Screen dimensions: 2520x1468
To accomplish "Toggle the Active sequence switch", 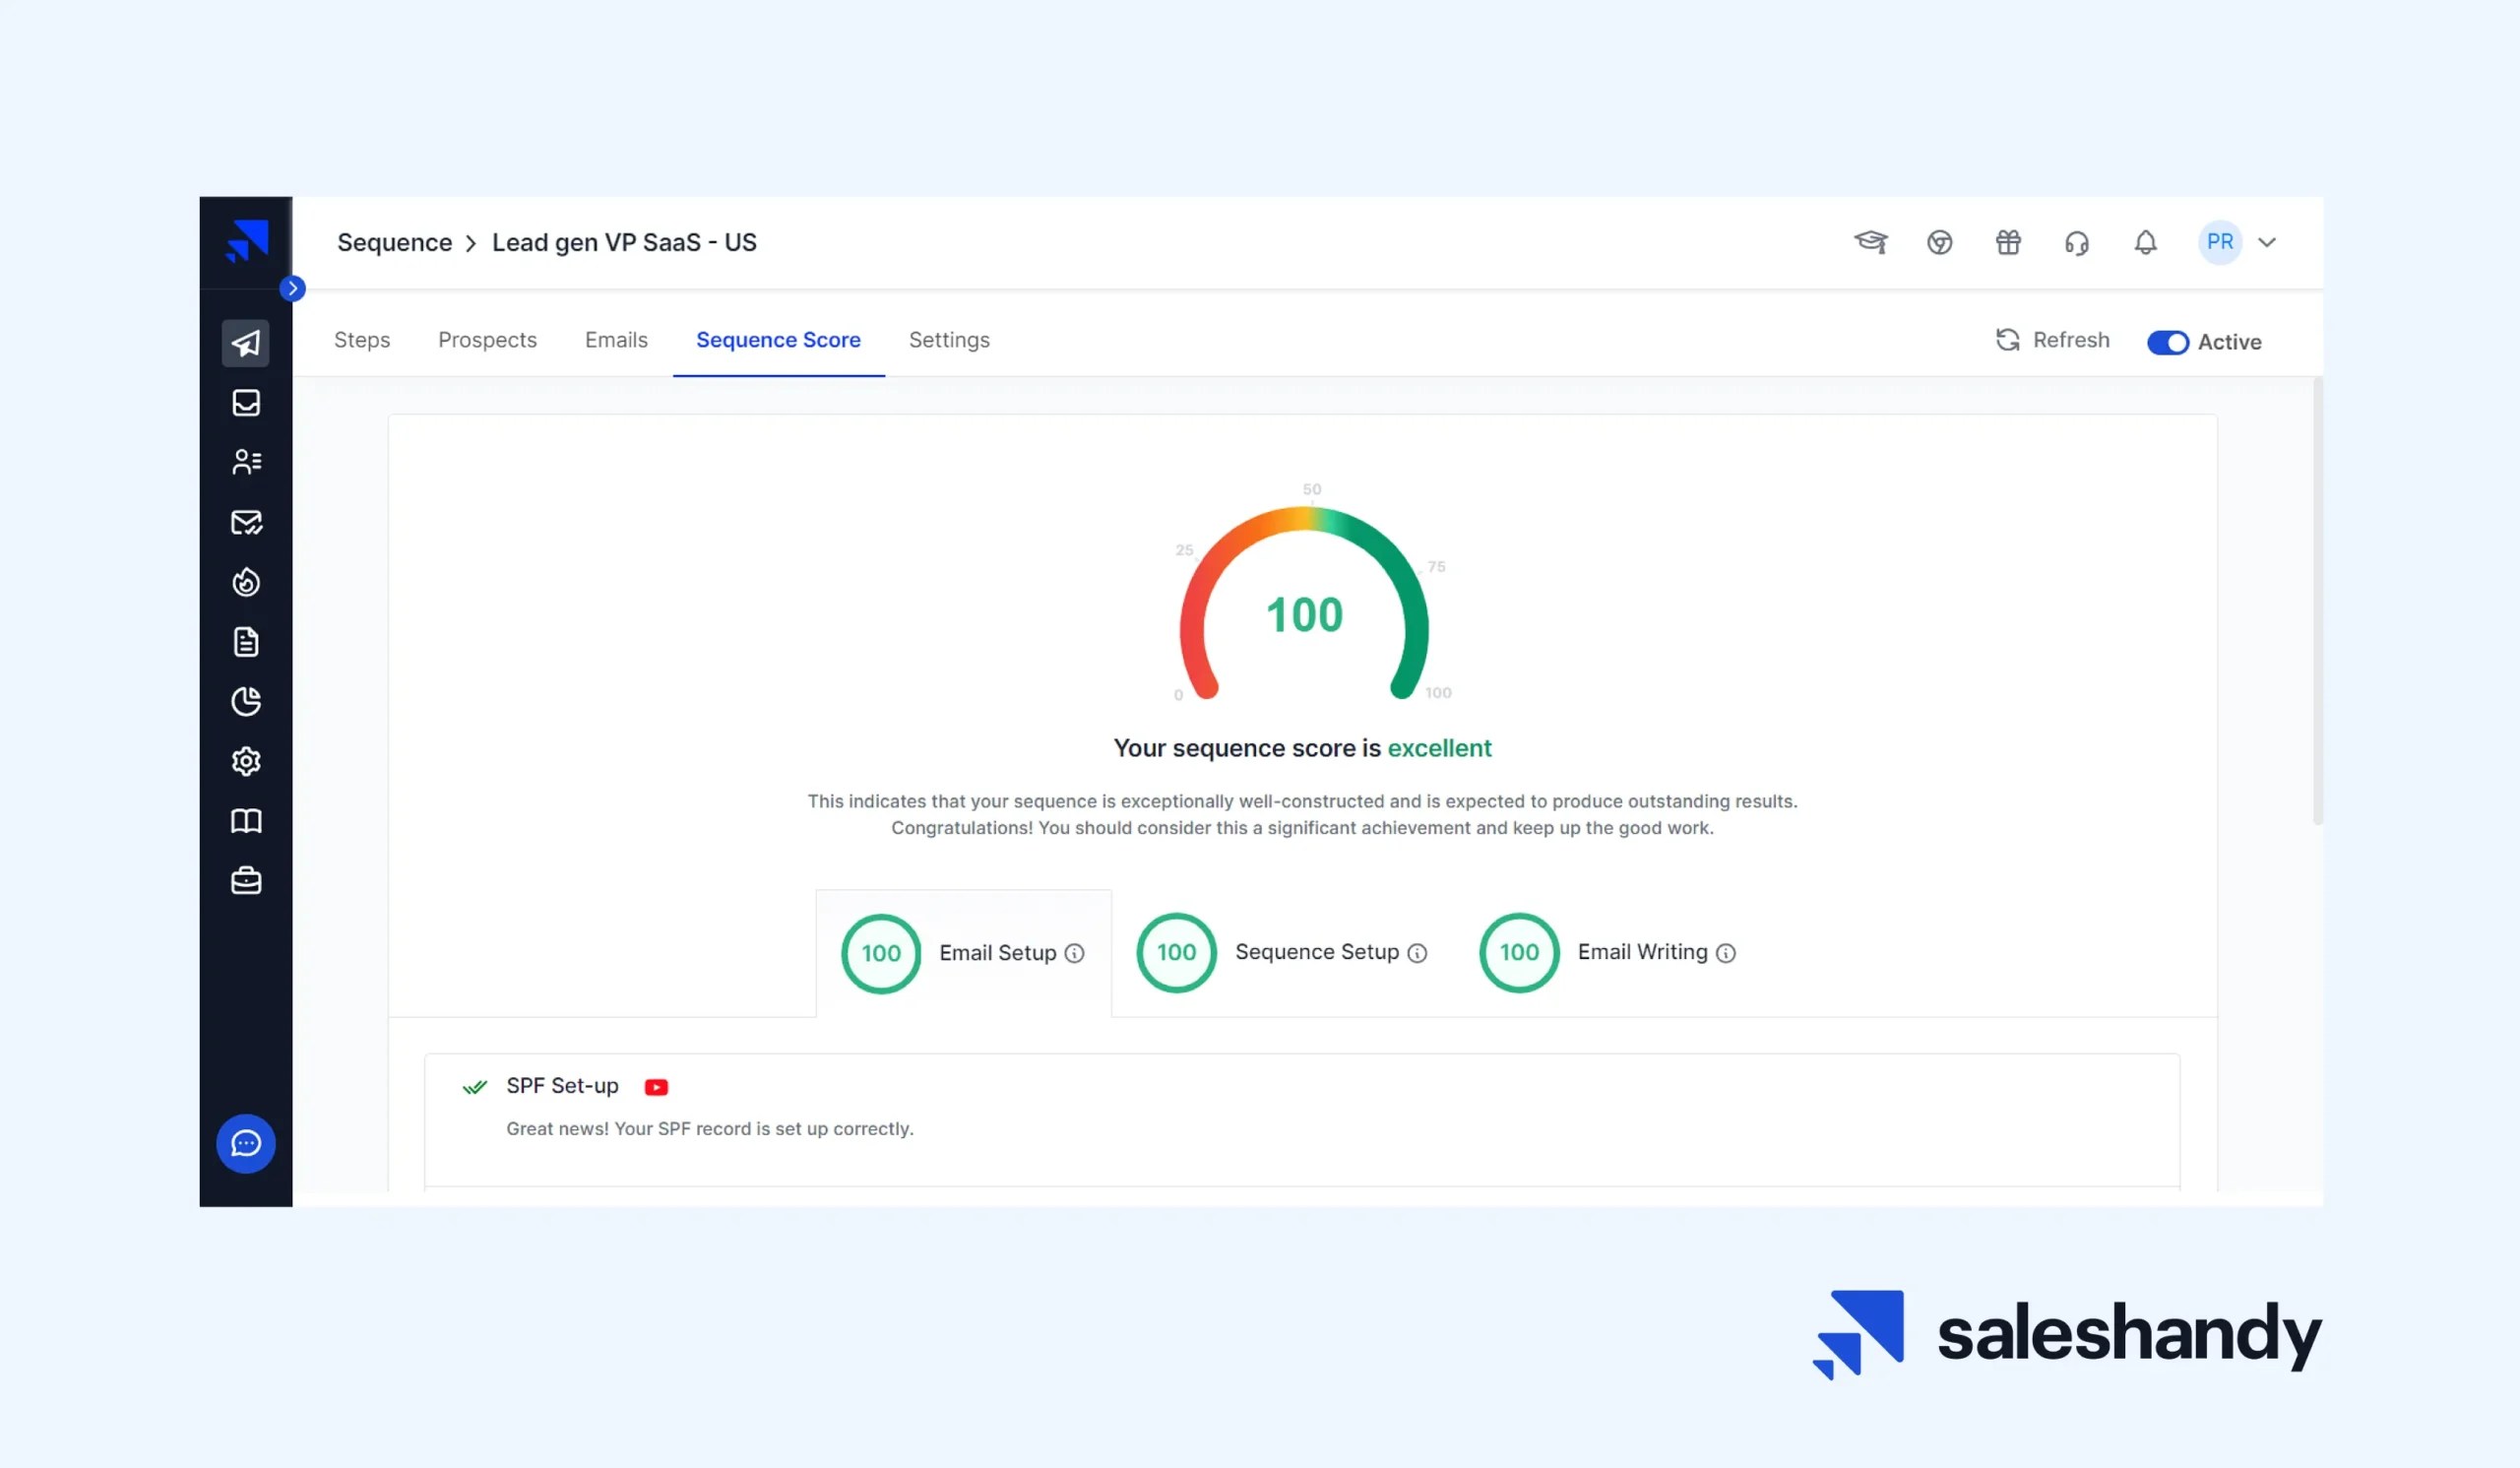I will tap(2167, 342).
